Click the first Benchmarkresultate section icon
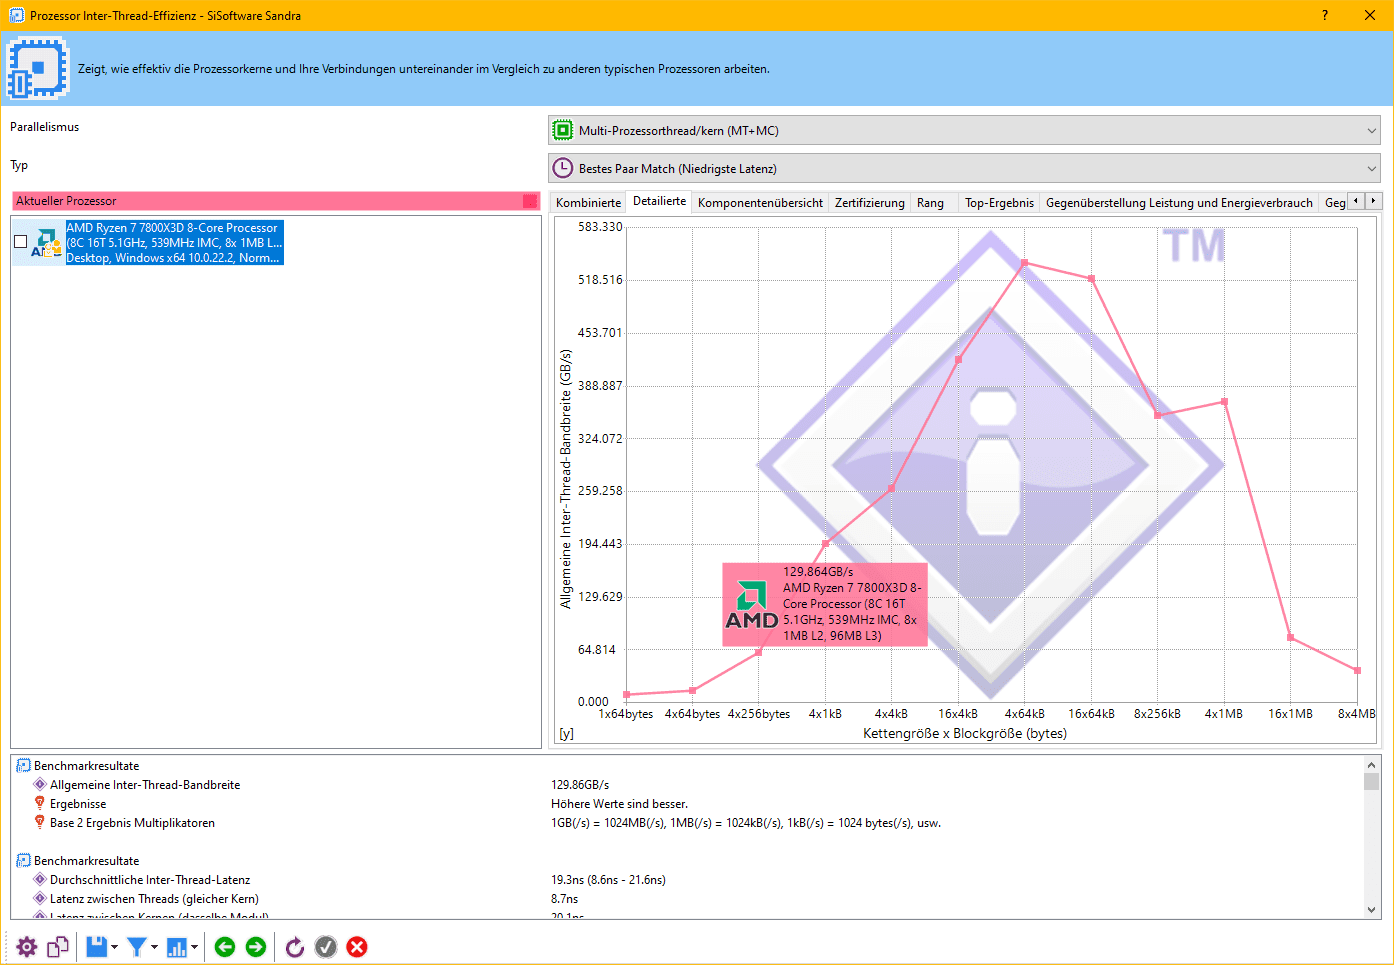The image size is (1394, 965). [23, 766]
